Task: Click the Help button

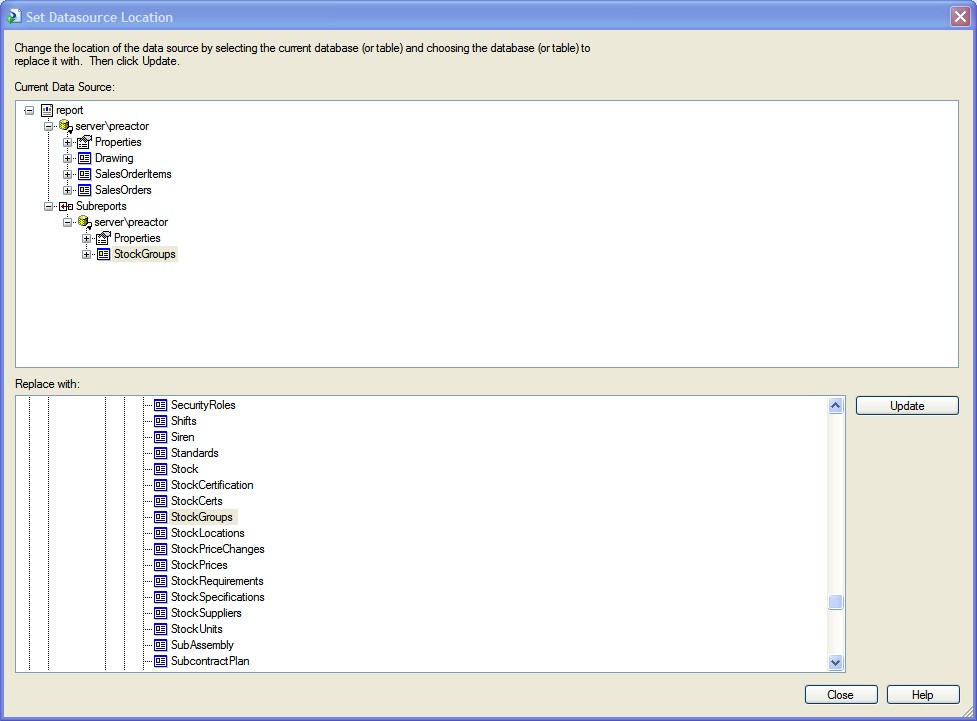Action: [x=922, y=695]
